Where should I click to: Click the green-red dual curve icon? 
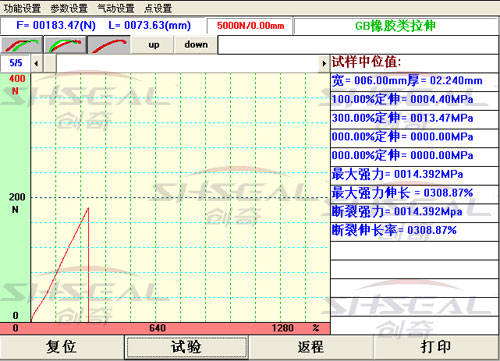[22, 45]
